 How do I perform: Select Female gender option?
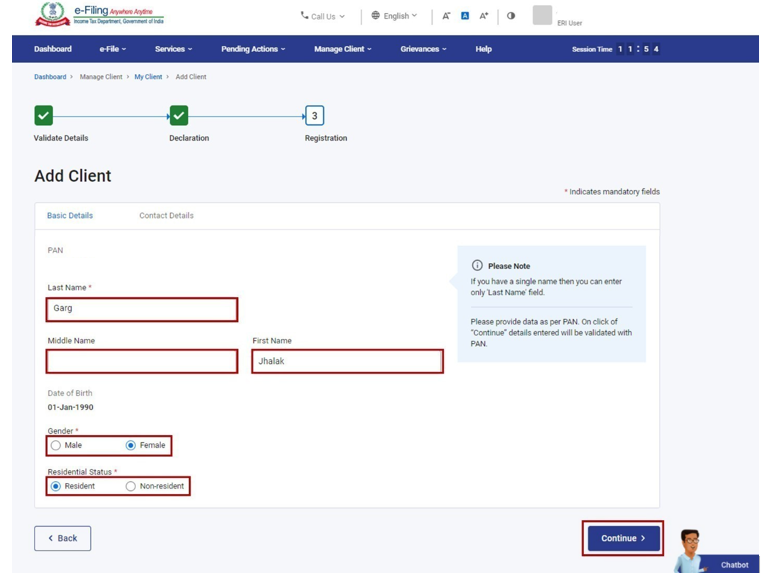(x=131, y=446)
